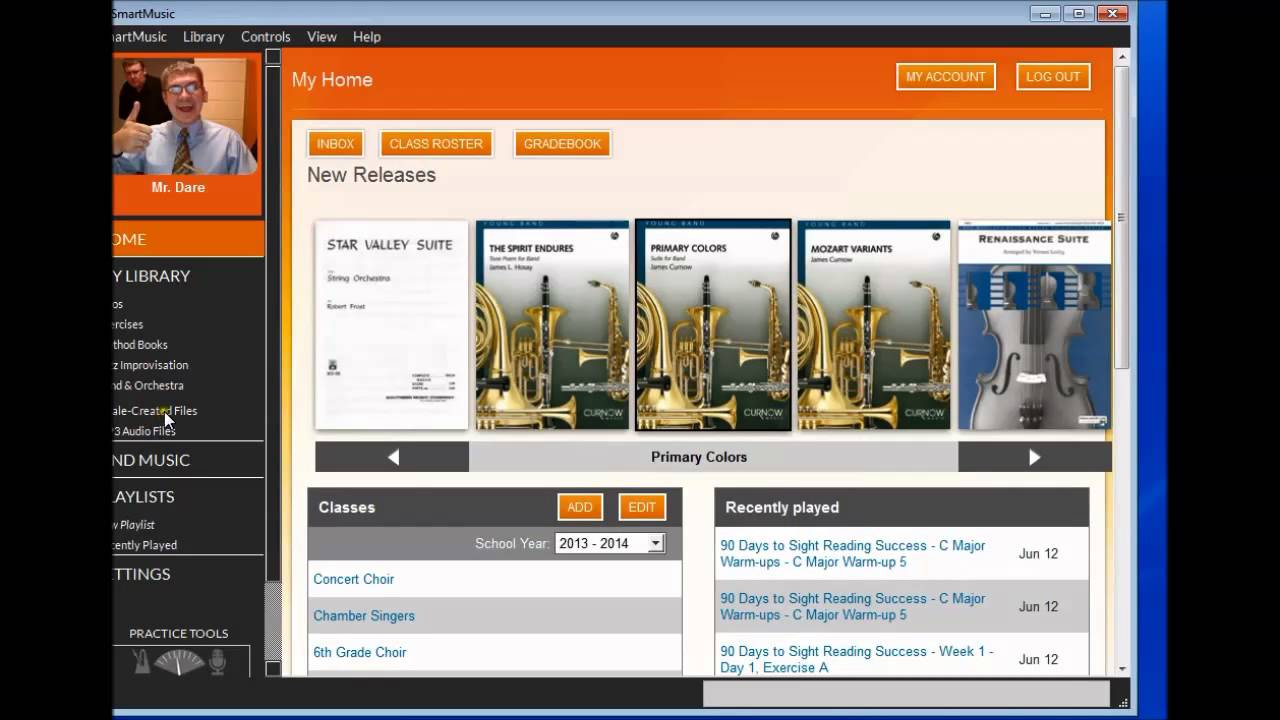The height and width of the screenshot is (720, 1280).
Task: Open FIND MUSIC section
Action: (152, 460)
